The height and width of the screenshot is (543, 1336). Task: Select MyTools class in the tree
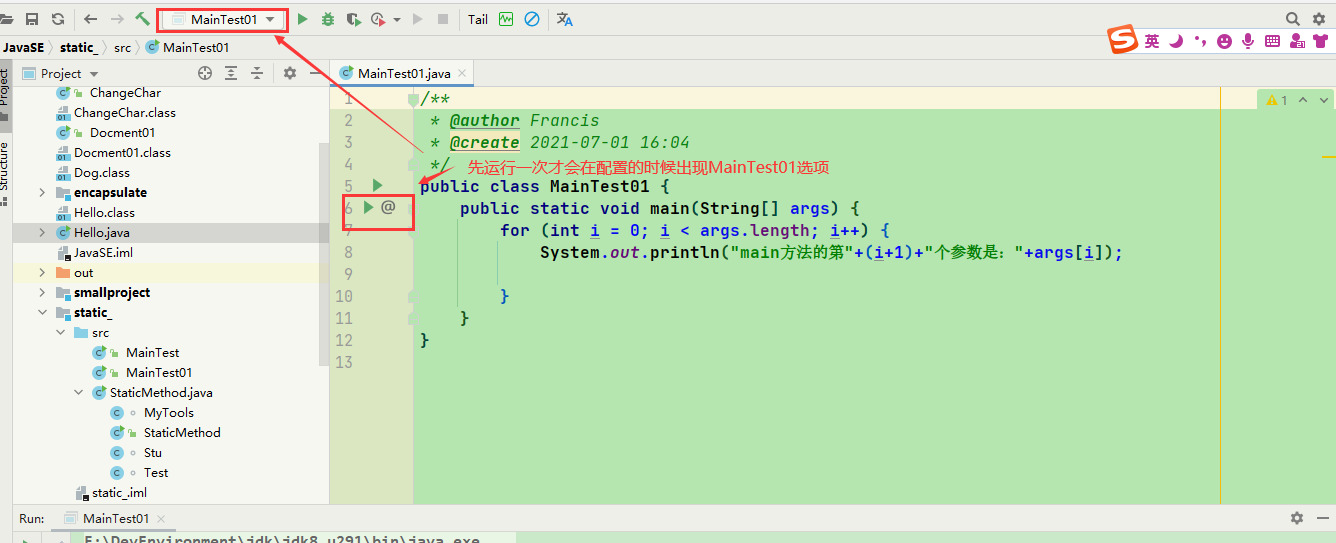tap(169, 413)
